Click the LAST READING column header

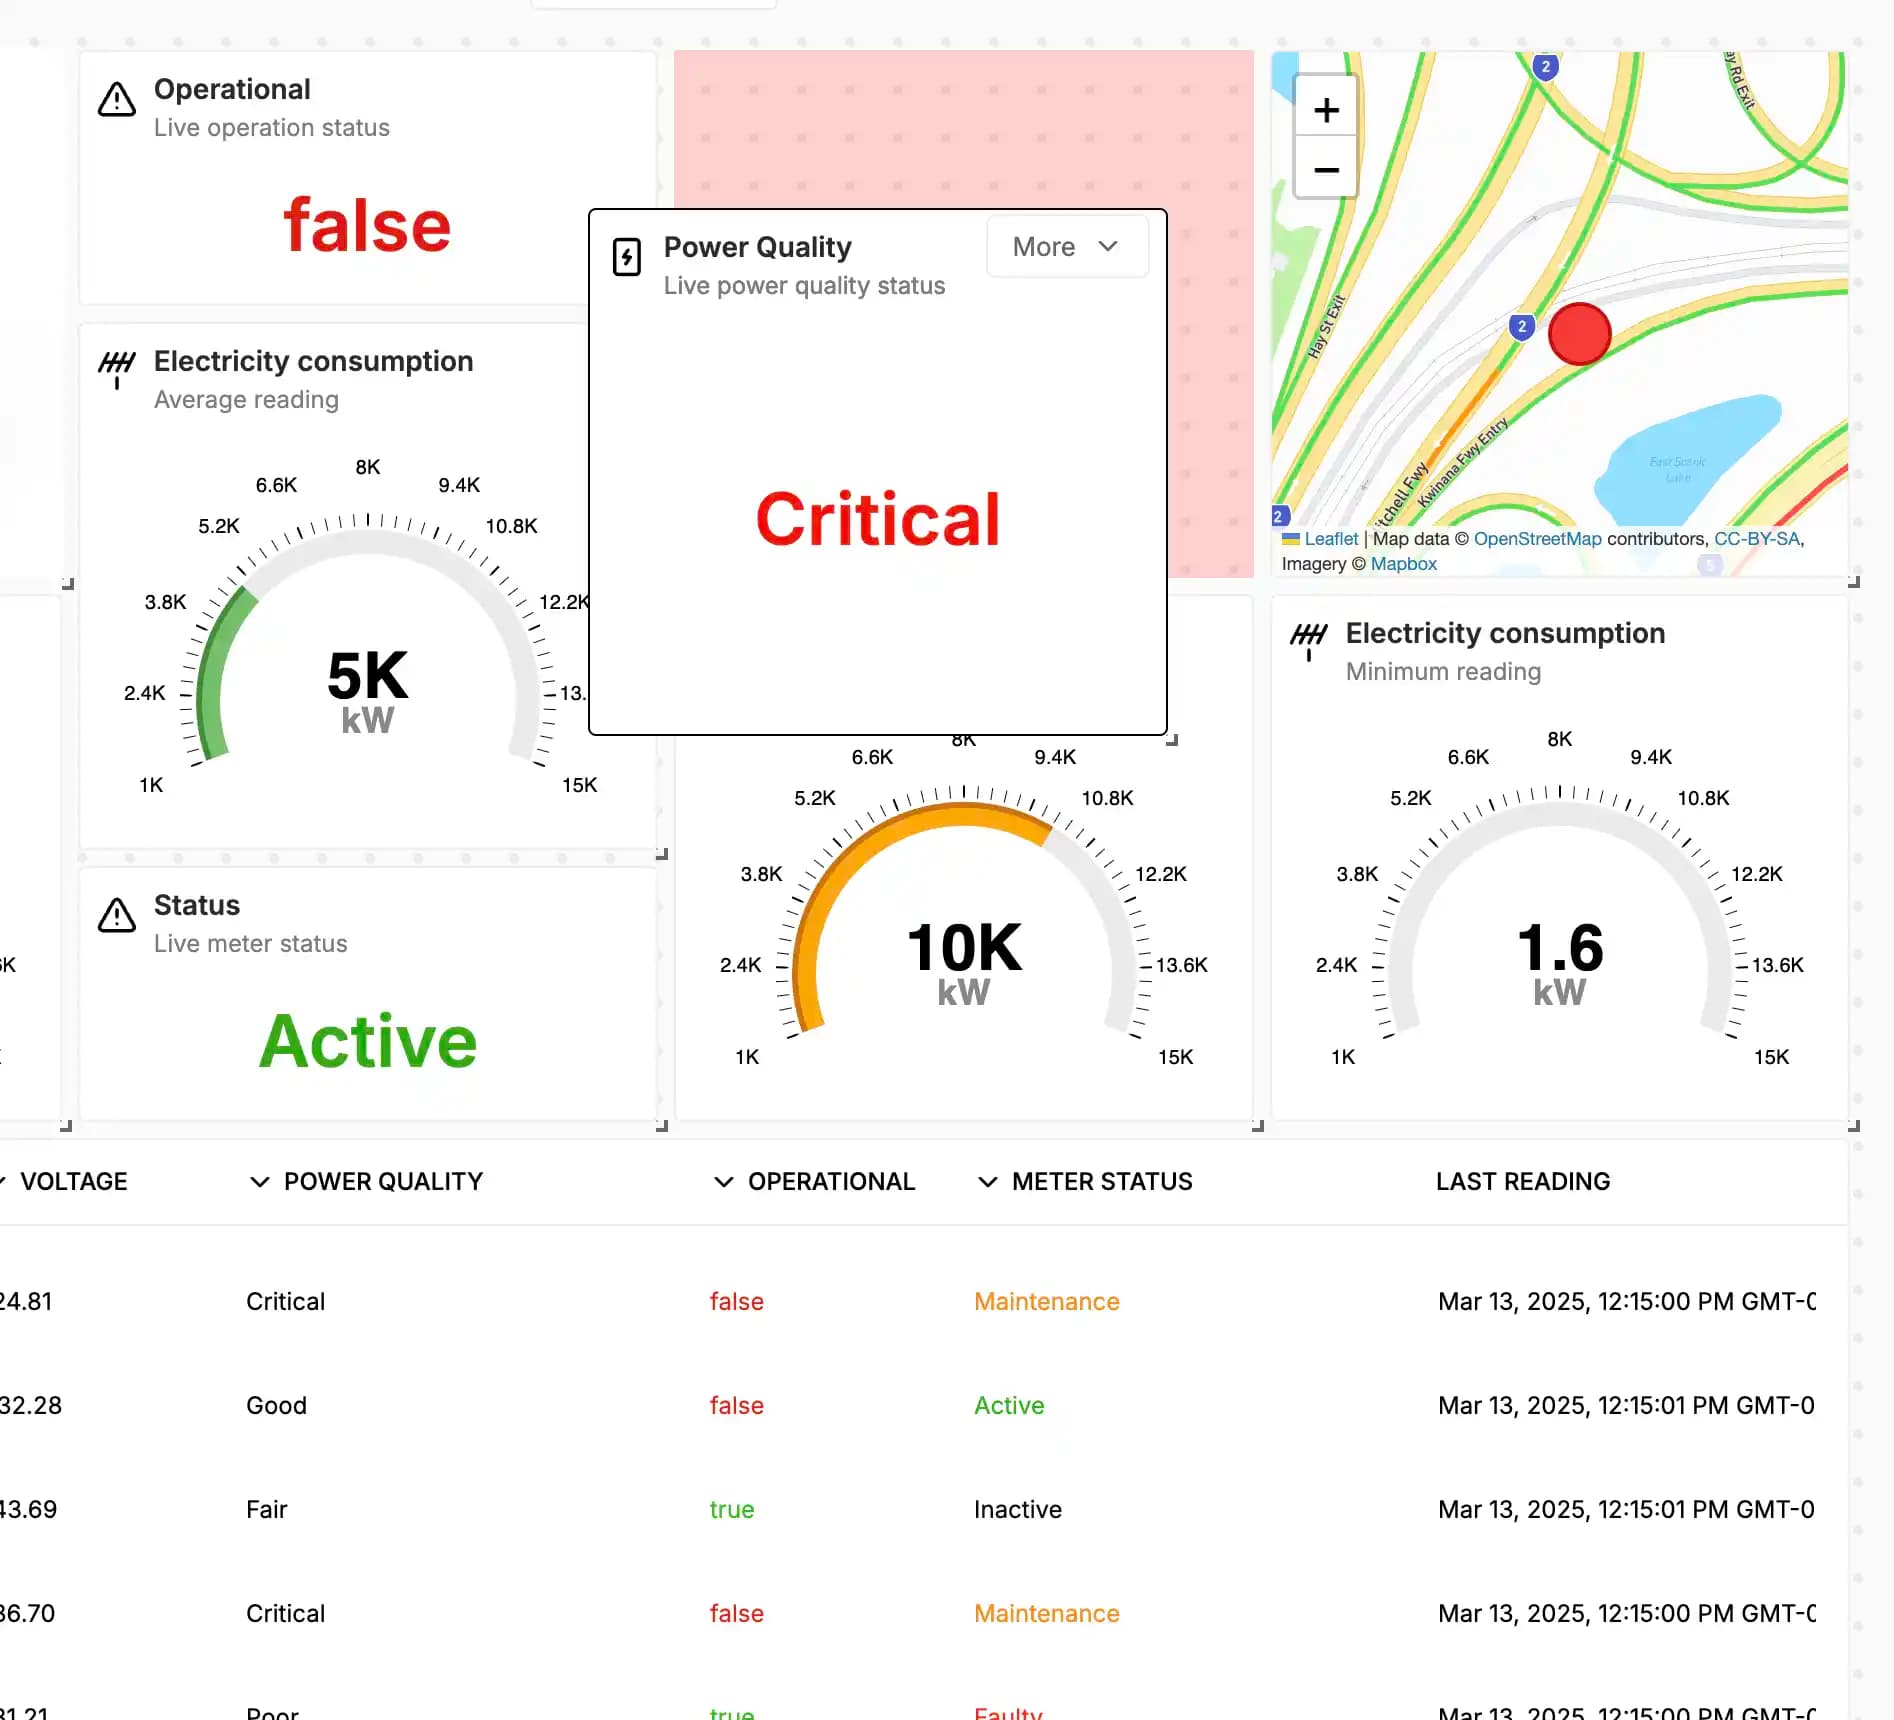pyautogui.click(x=1522, y=1182)
